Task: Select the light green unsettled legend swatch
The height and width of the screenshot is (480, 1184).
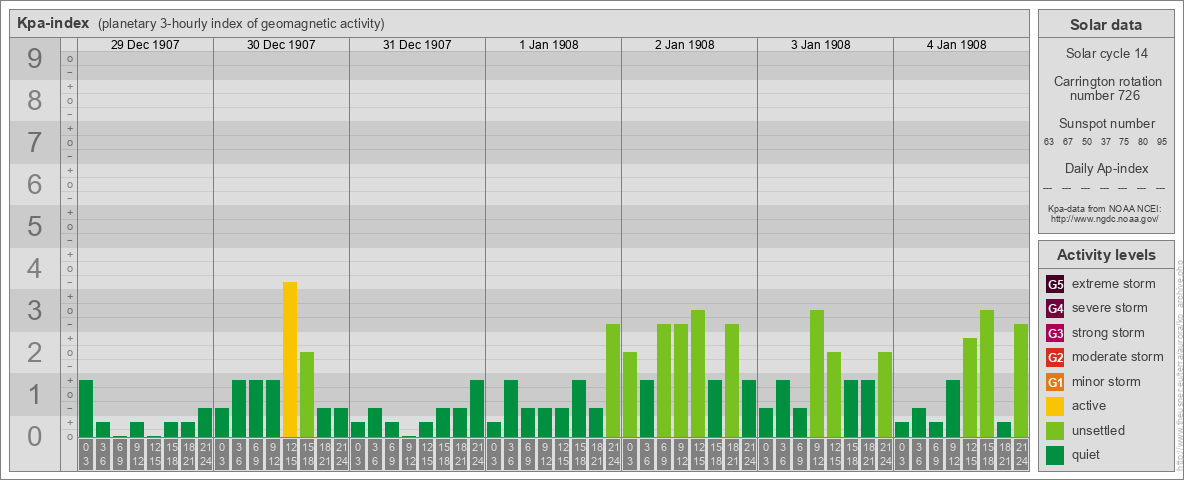Action: click(x=1055, y=430)
